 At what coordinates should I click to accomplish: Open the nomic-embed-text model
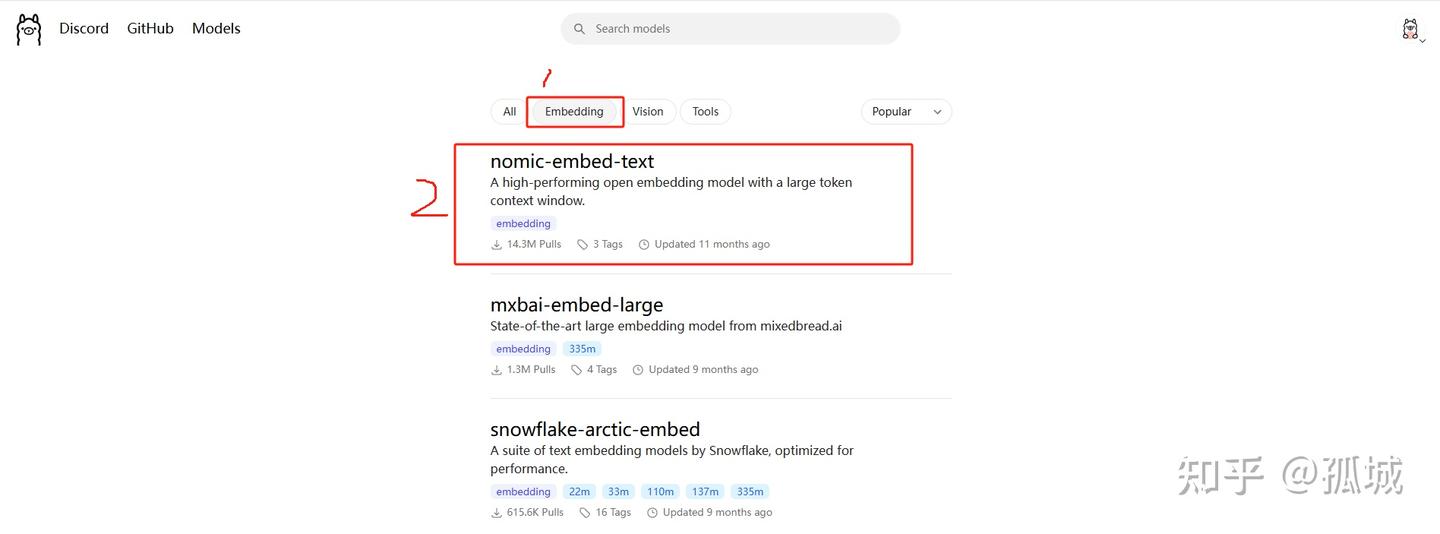pos(572,161)
